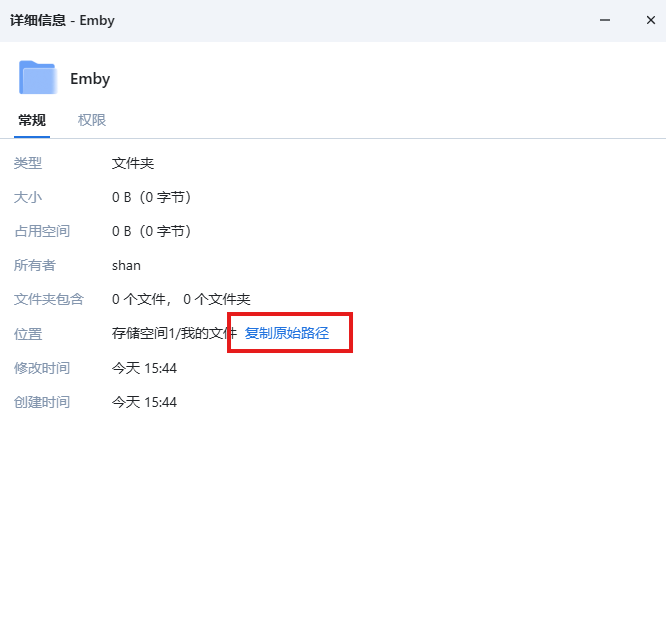
Task: Click the 占用空间 value 0 B
Action: coord(151,231)
